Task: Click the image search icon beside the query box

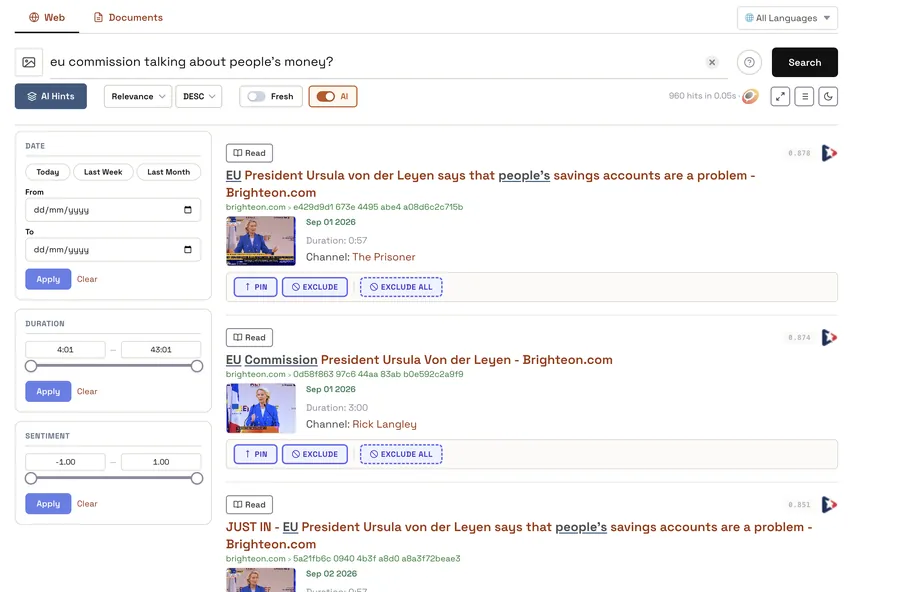Action: [29, 62]
